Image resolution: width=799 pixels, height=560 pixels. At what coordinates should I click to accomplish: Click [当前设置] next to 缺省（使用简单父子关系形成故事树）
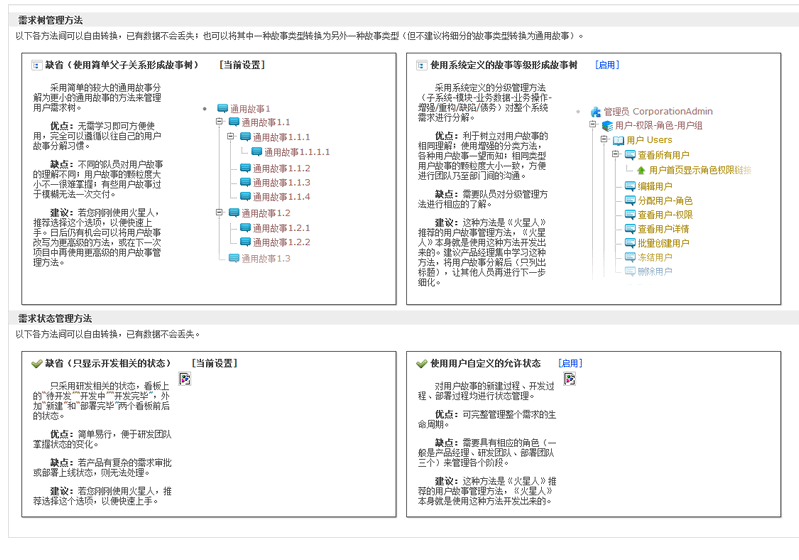tap(242, 65)
